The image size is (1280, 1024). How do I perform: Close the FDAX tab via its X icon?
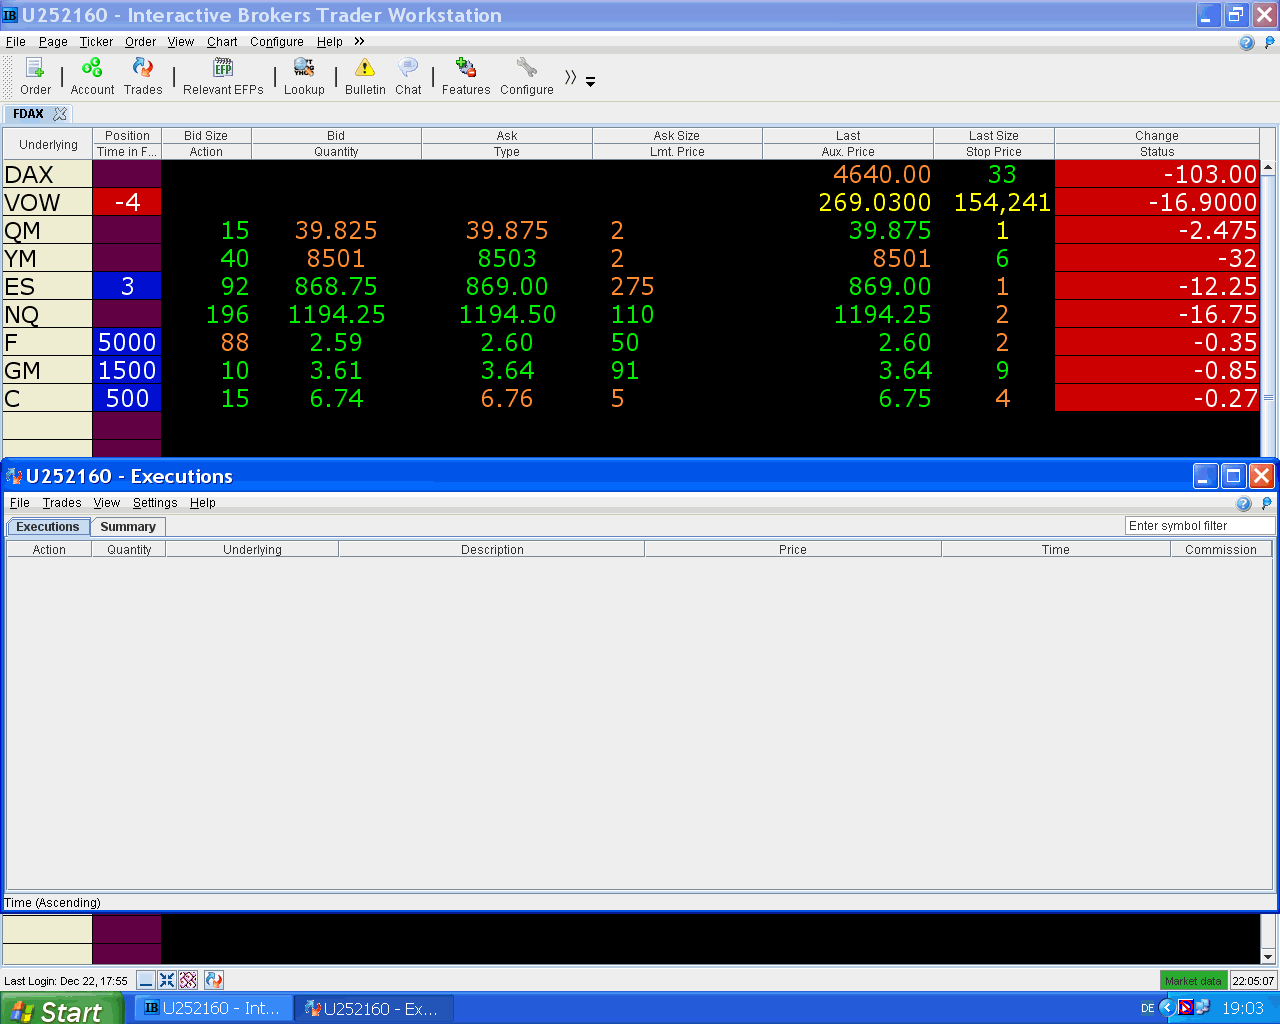tap(60, 114)
